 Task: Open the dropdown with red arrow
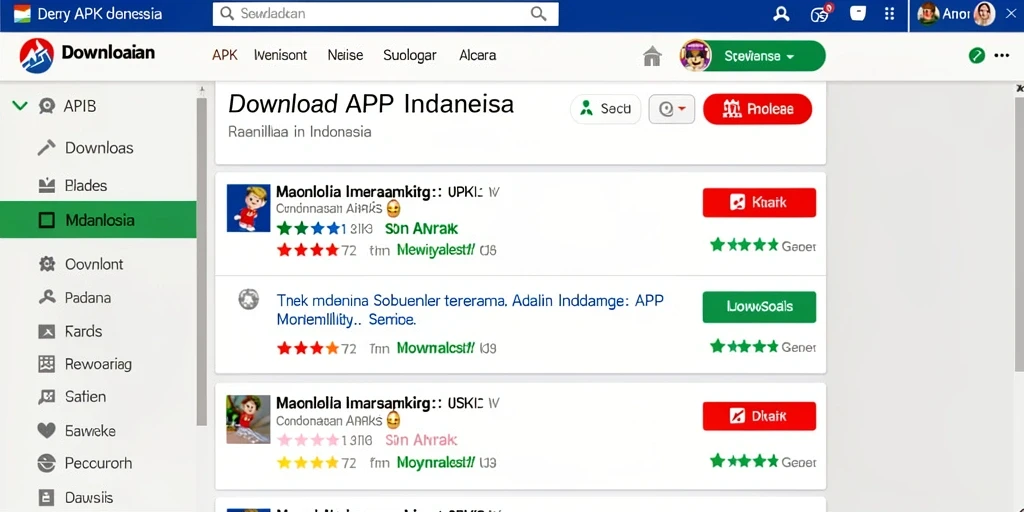click(x=671, y=109)
